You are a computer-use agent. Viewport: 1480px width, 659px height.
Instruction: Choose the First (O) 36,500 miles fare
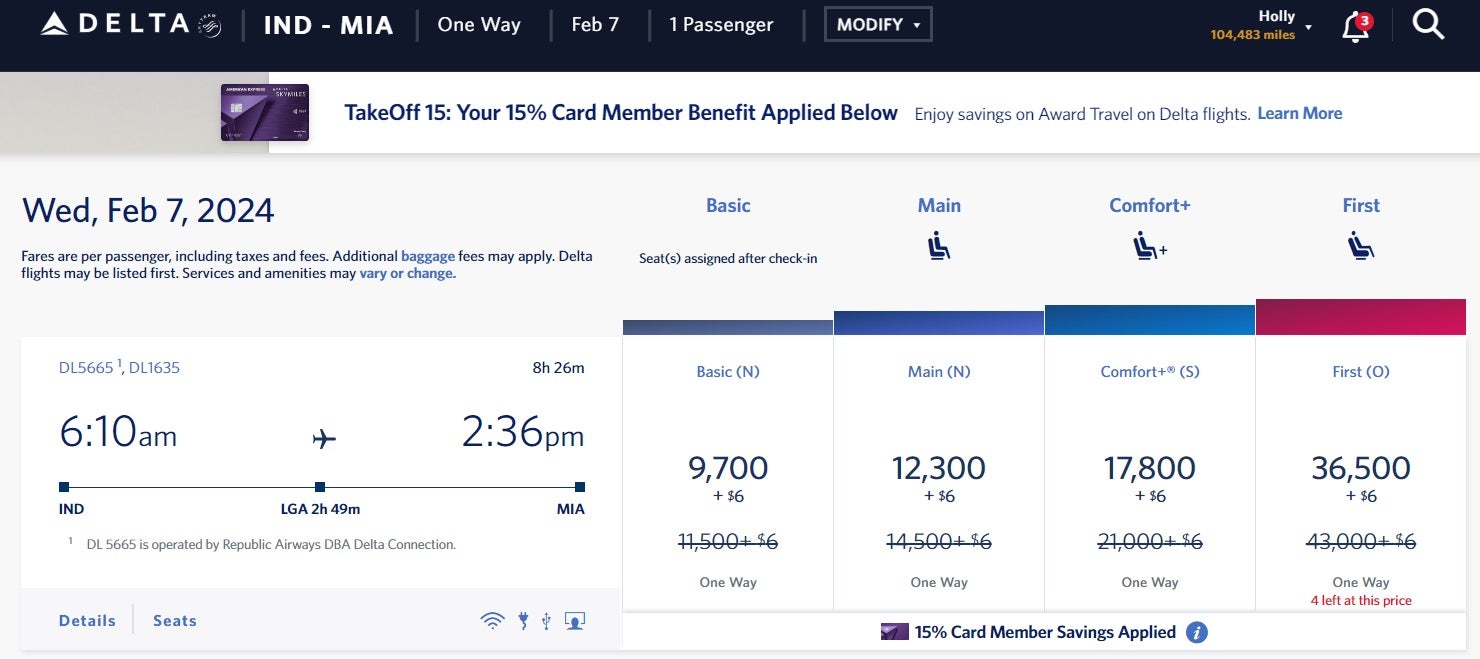tap(1360, 468)
